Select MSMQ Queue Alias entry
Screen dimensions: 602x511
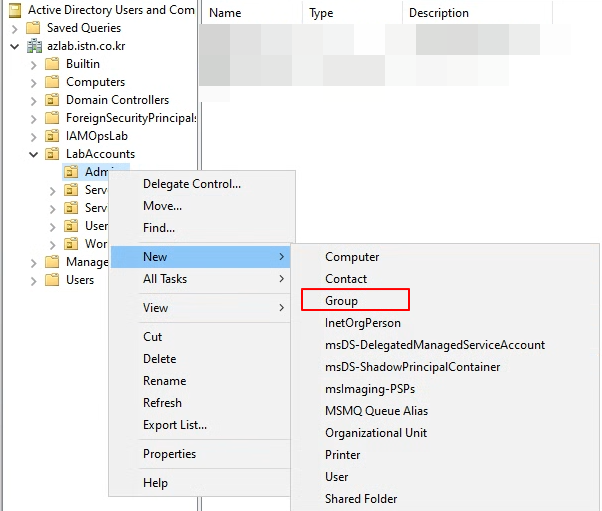coord(445,411)
